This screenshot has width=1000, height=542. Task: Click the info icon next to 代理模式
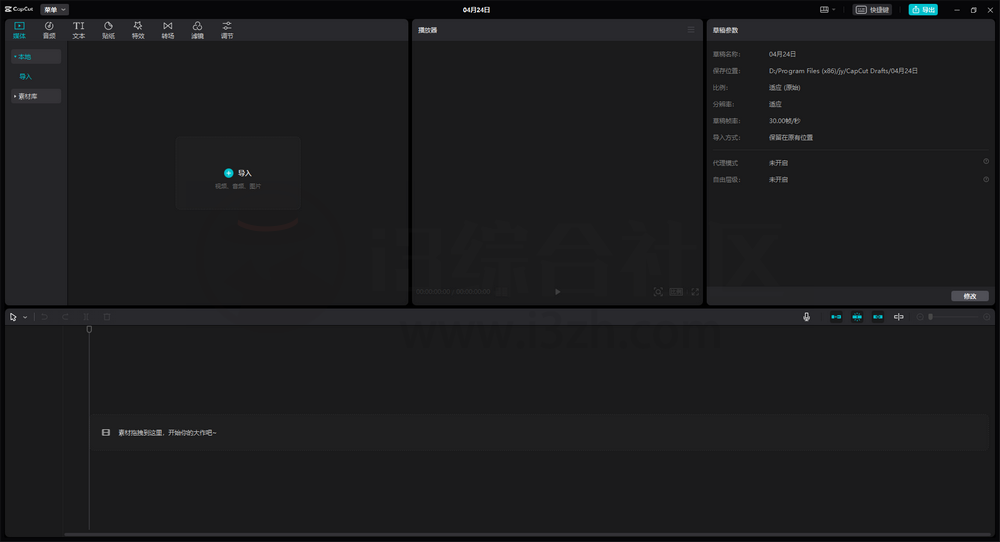(986, 162)
